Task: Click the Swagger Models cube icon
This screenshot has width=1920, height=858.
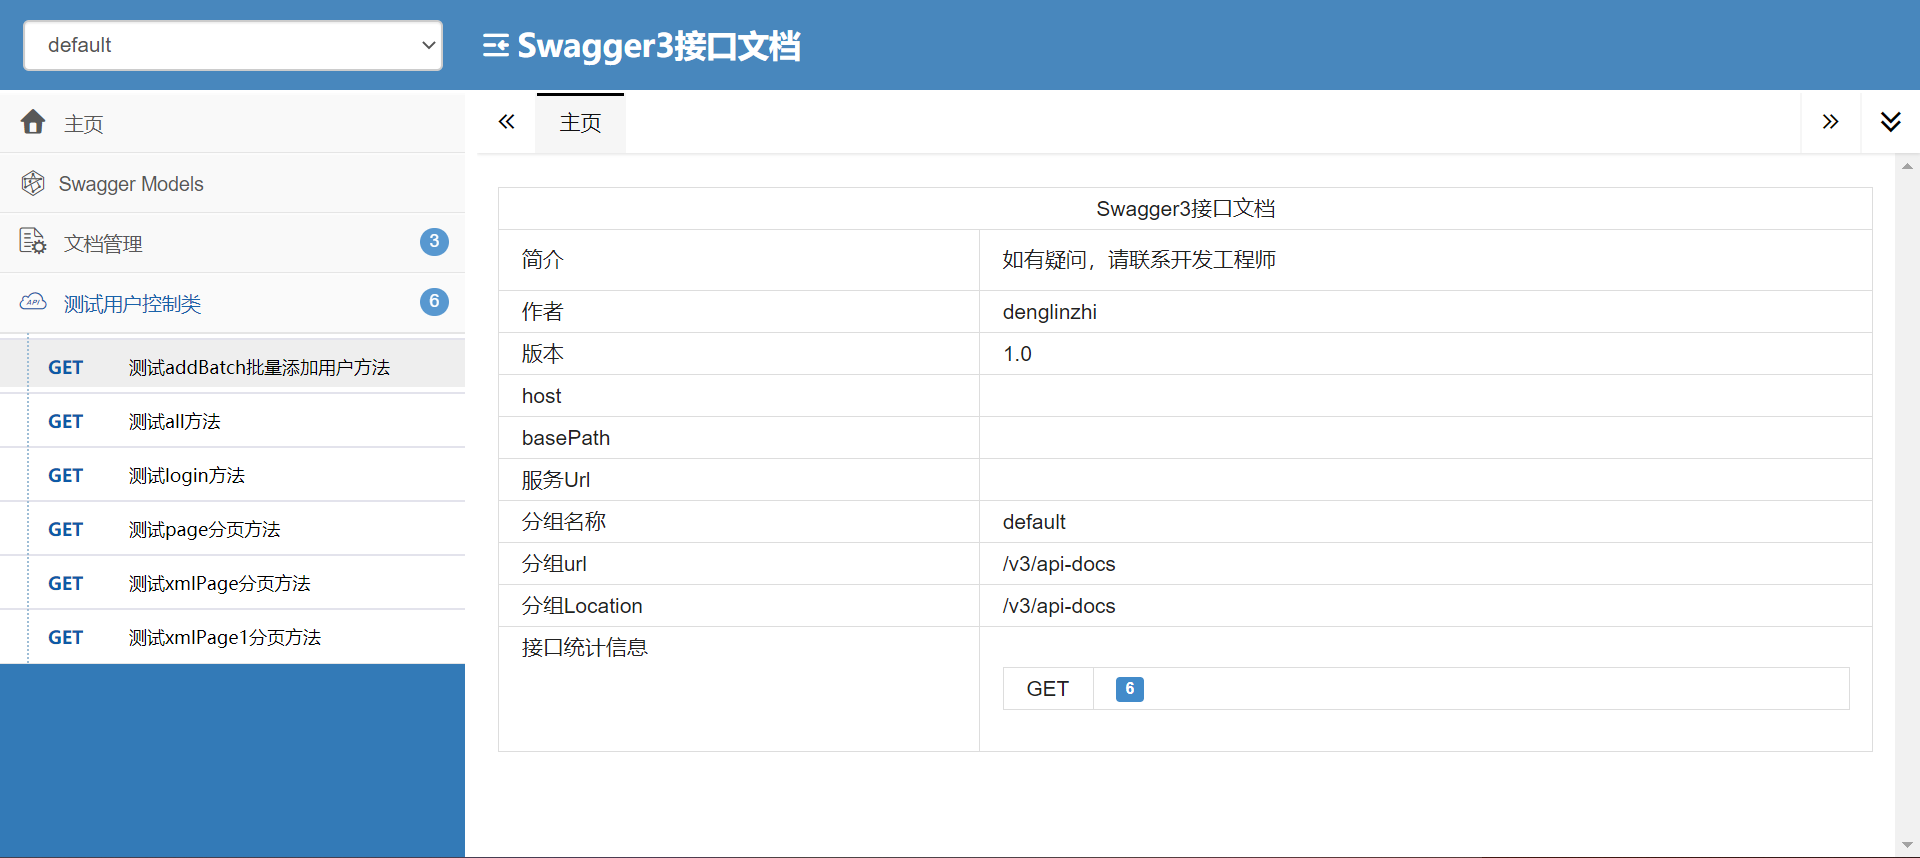Action: [x=33, y=183]
